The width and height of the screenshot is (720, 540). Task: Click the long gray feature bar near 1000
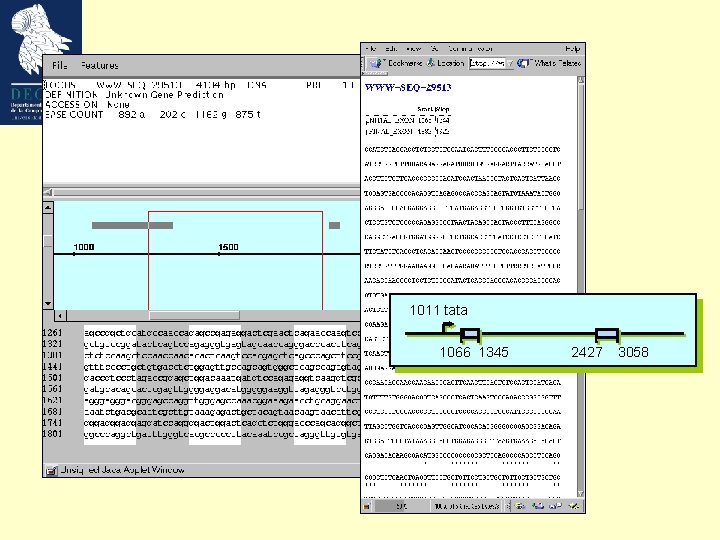pyautogui.click(x=132, y=225)
